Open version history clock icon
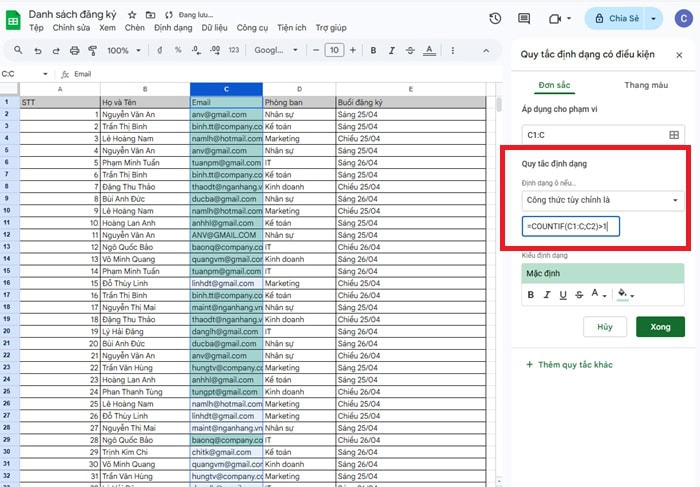The width and height of the screenshot is (700, 487). (x=495, y=18)
